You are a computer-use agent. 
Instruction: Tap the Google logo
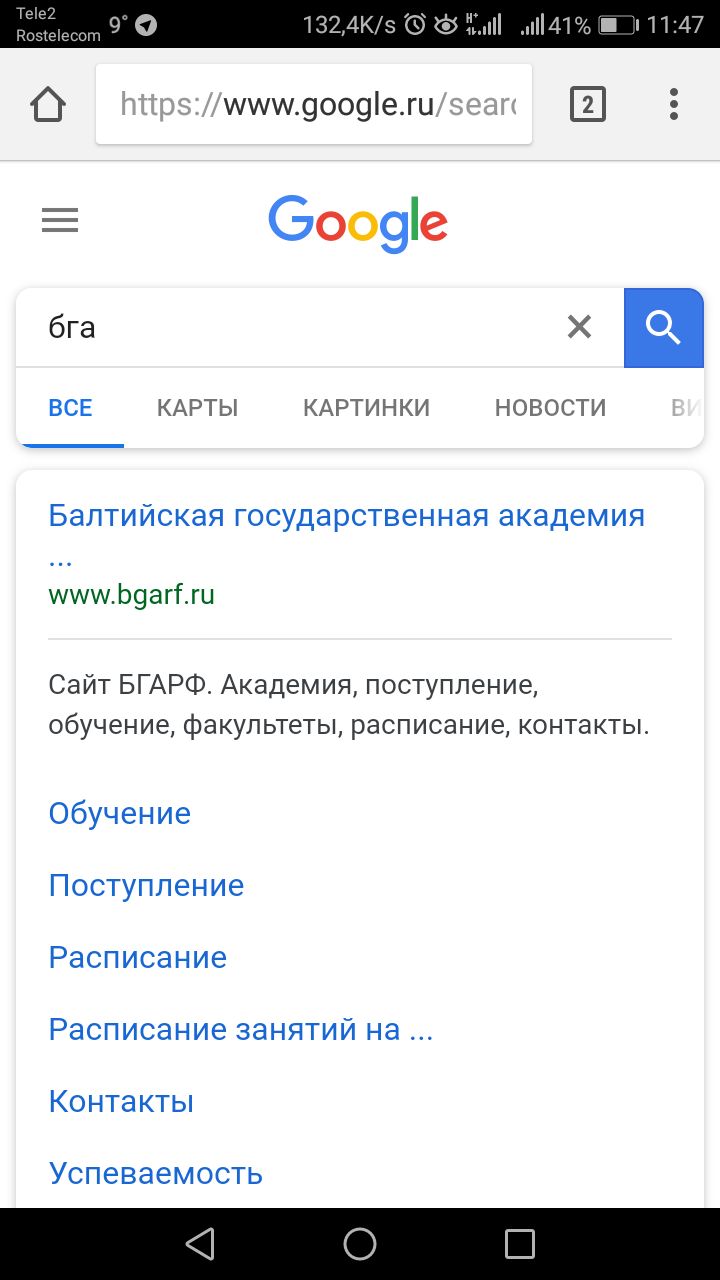click(x=358, y=222)
